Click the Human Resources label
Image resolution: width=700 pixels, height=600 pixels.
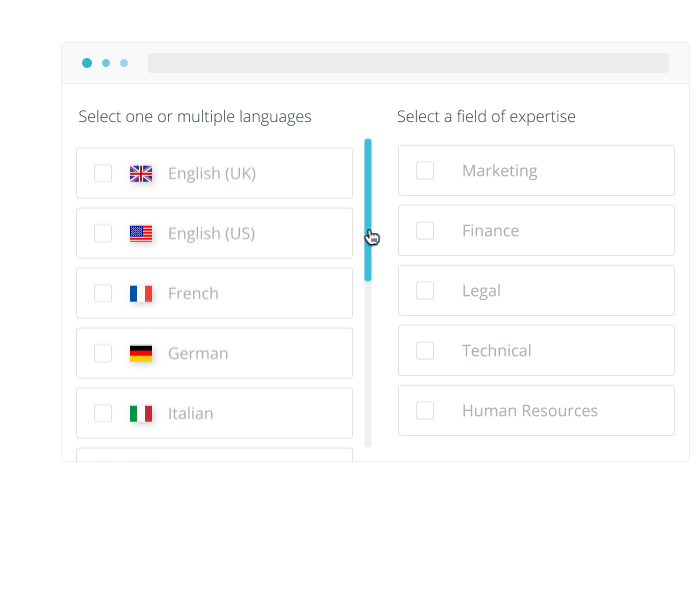point(529,411)
